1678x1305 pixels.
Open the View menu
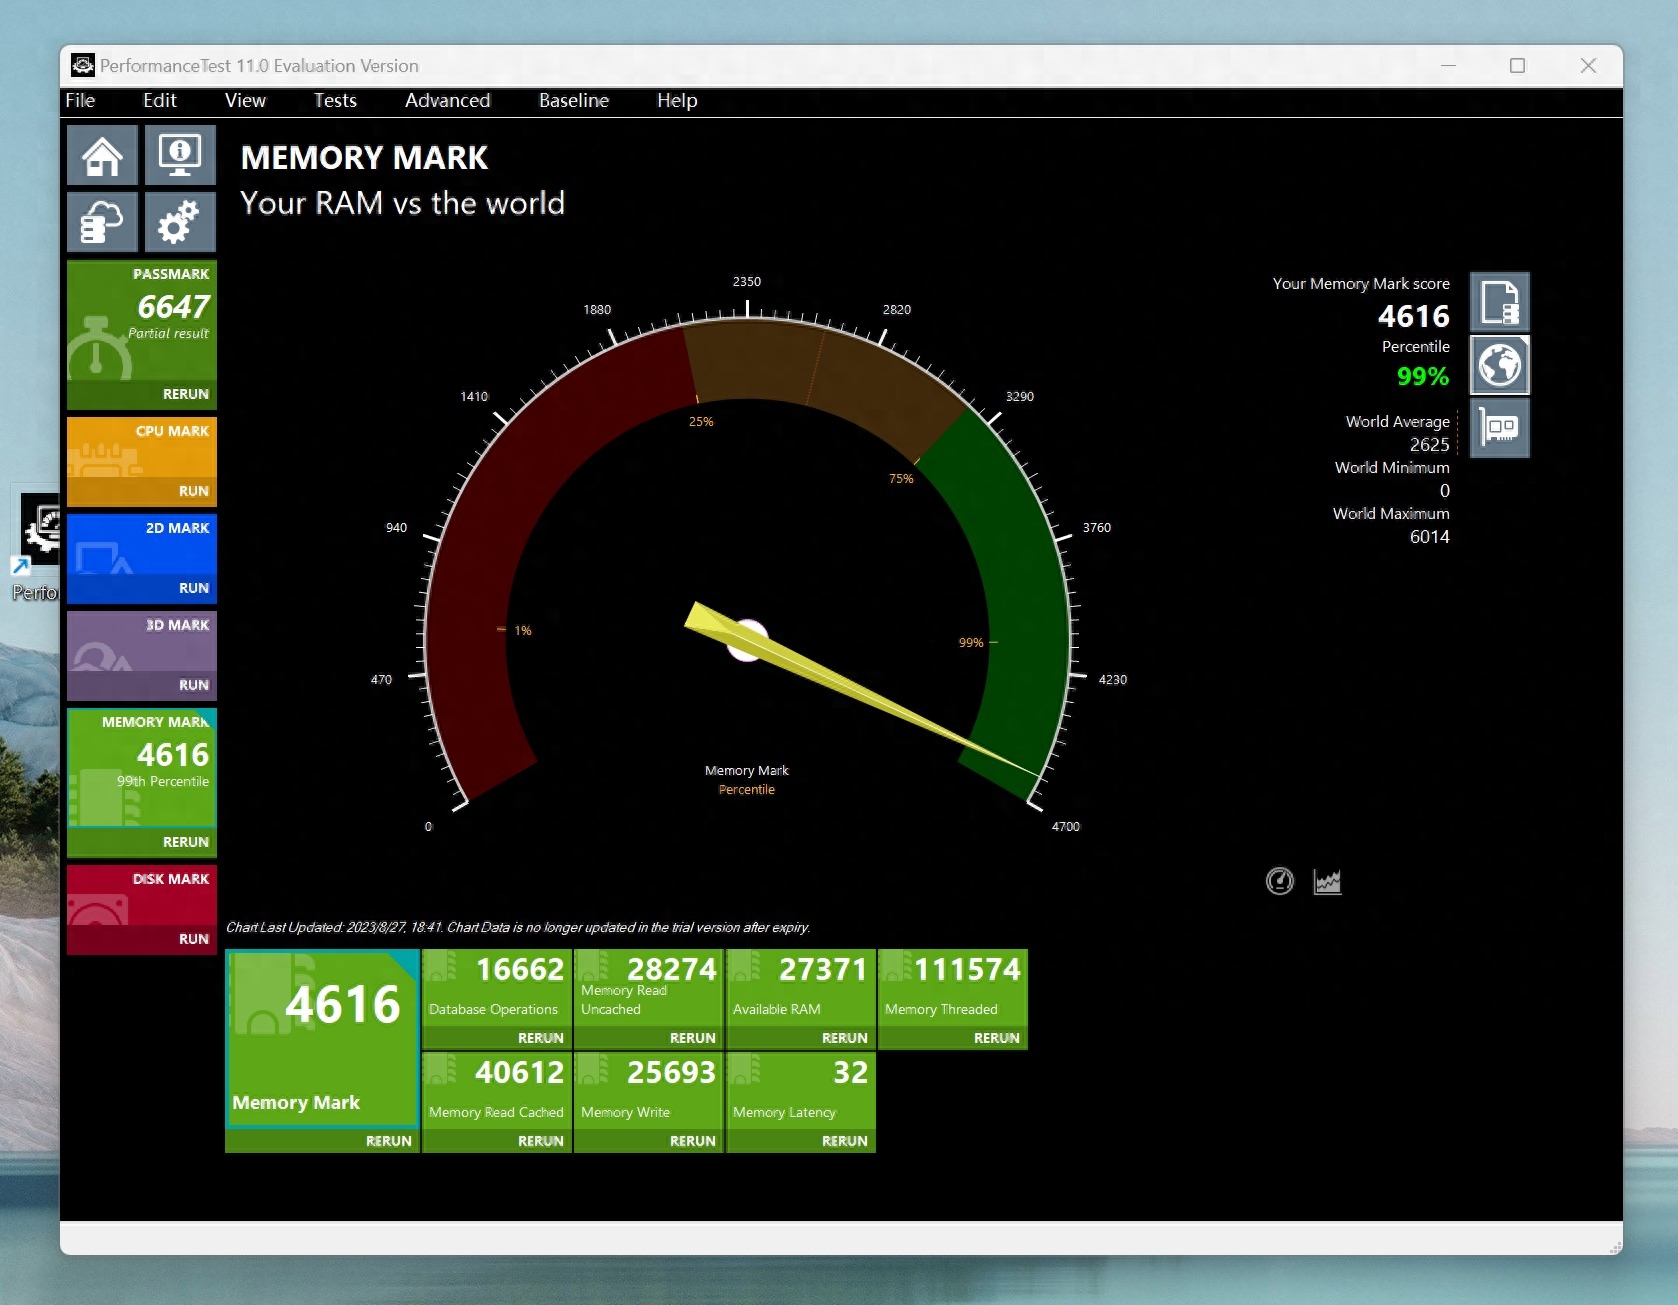click(245, 101)
